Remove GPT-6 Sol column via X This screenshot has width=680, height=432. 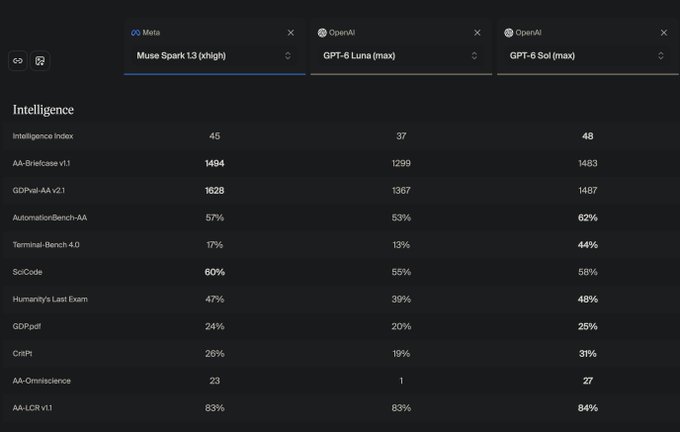coord(664,33)
